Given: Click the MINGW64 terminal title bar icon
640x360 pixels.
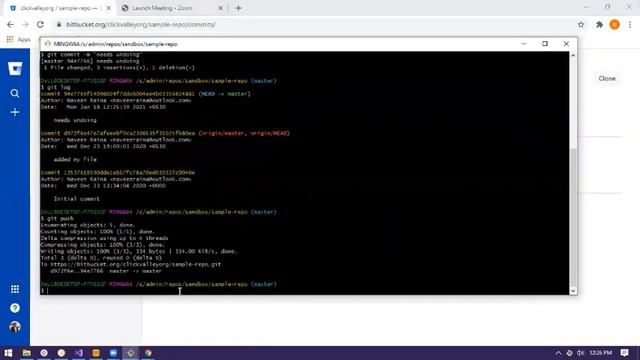Looking at the screenshot, I should click(x=47, y=44).
